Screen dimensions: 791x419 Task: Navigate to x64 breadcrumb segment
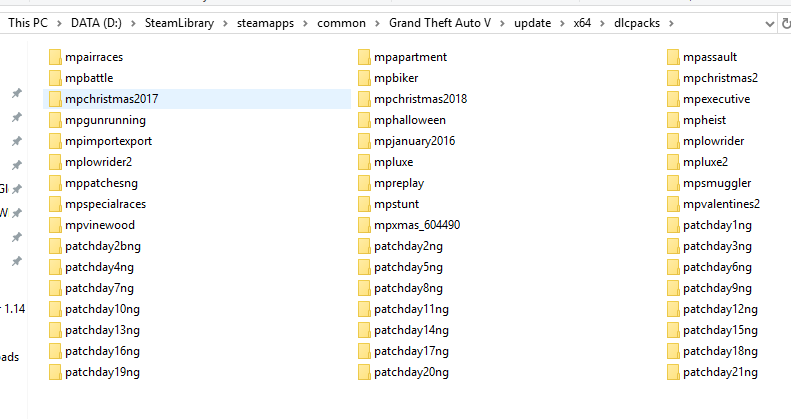pyautogui.click(x=582, y=23)
